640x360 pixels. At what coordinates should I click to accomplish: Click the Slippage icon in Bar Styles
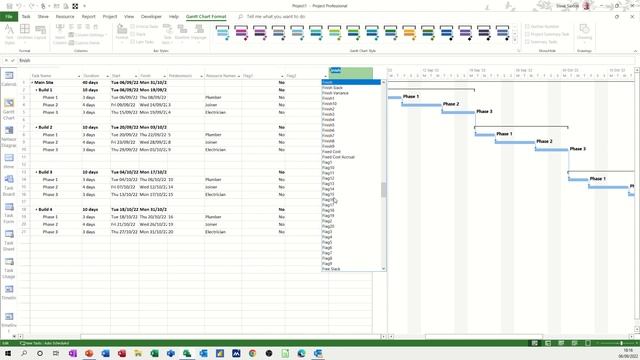tap(199, 32)
